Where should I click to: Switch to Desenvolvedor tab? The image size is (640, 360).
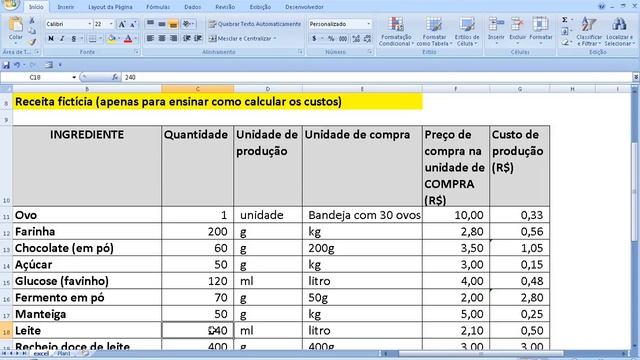pyautogui.click(x=304, y=7)
